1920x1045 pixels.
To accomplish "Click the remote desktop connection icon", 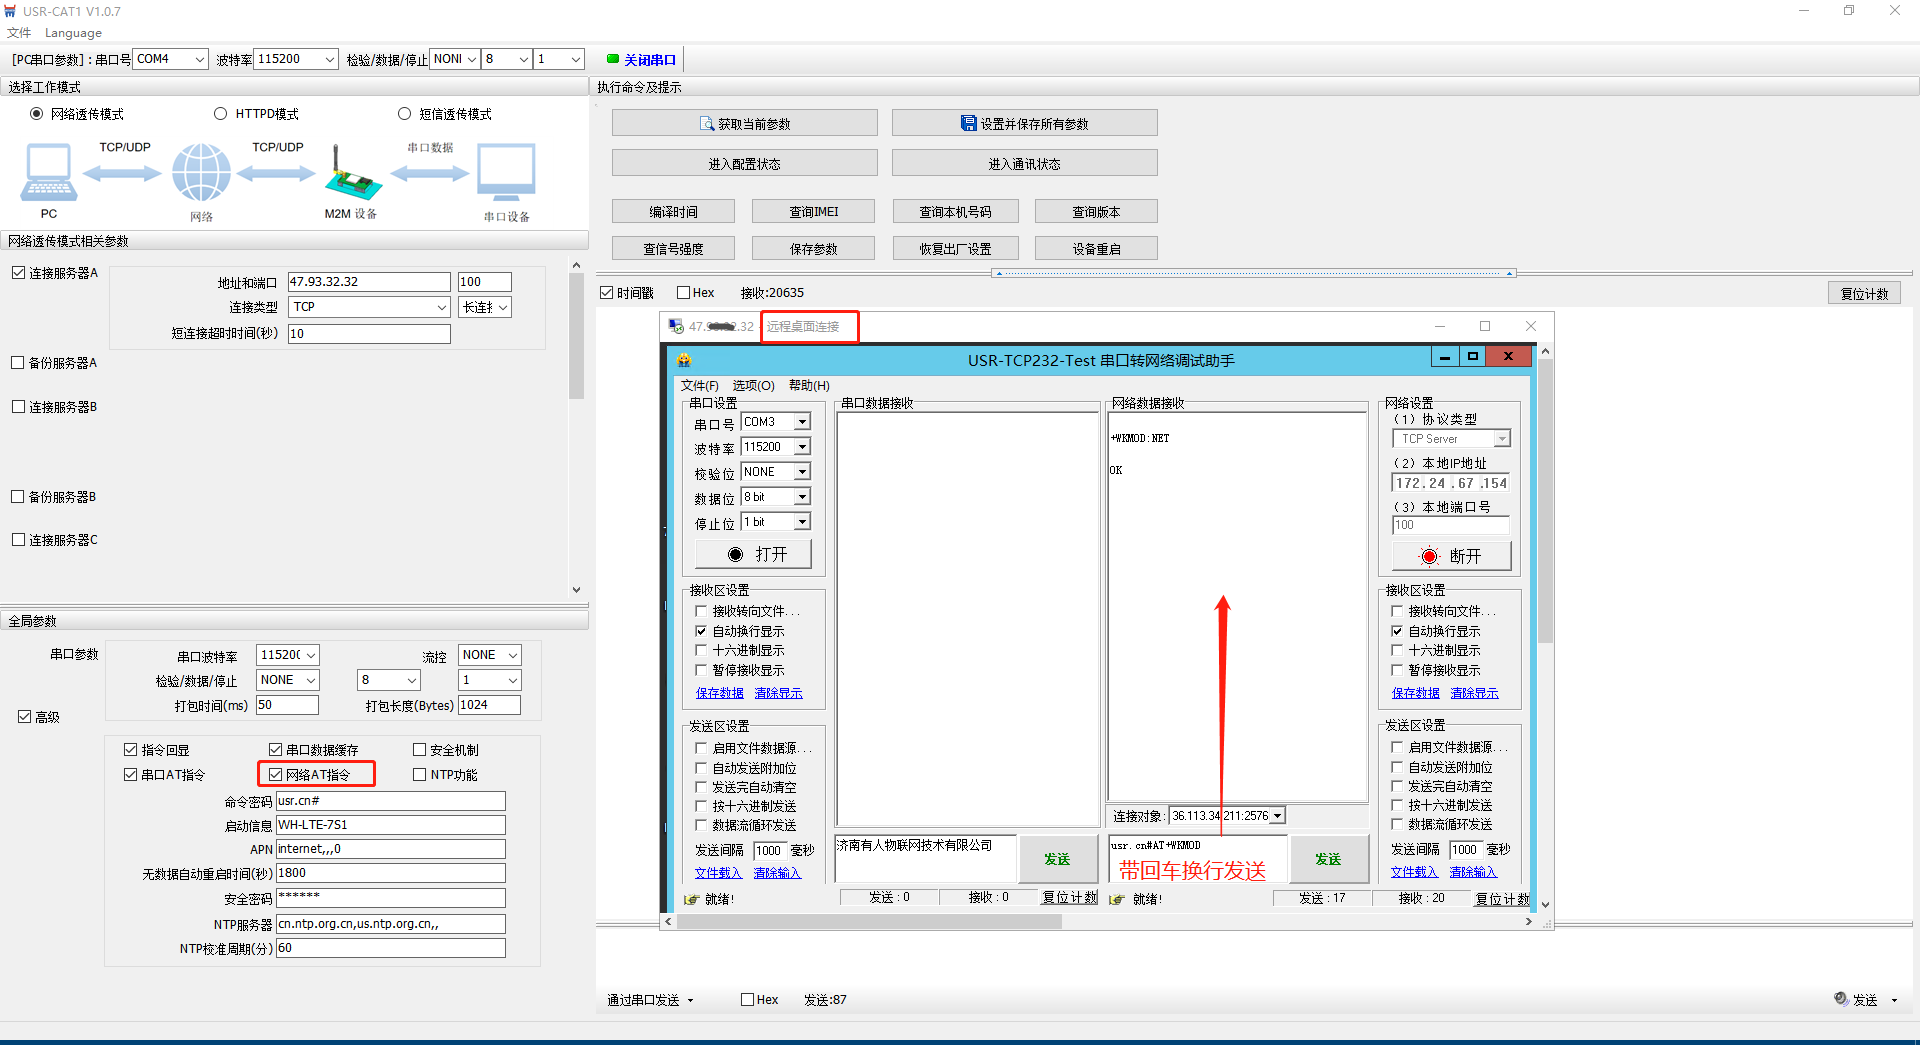I will (676, 326).
